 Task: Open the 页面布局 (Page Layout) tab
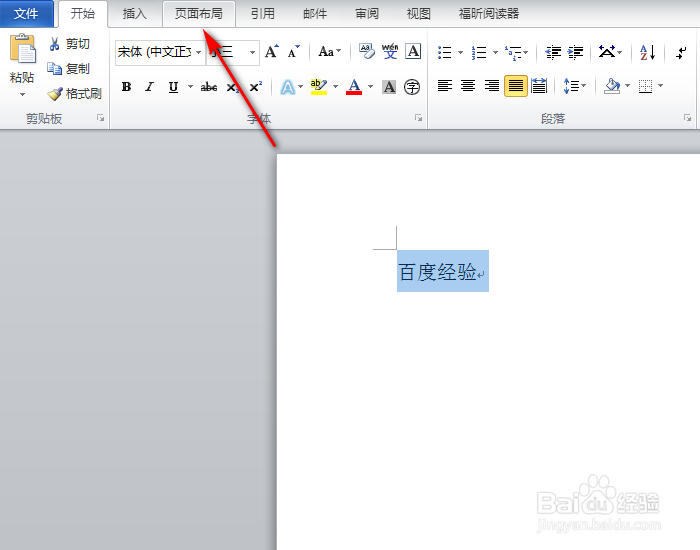(x=199, y=14)
